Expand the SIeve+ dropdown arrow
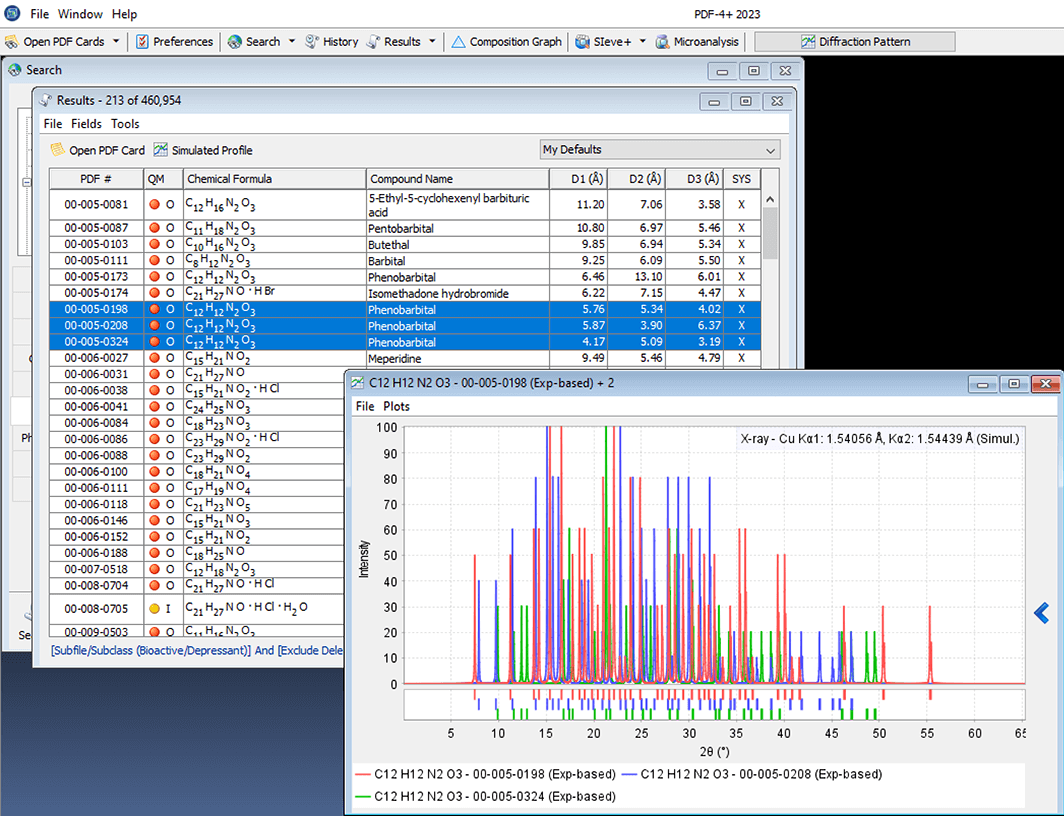 [x=642, y=41]
